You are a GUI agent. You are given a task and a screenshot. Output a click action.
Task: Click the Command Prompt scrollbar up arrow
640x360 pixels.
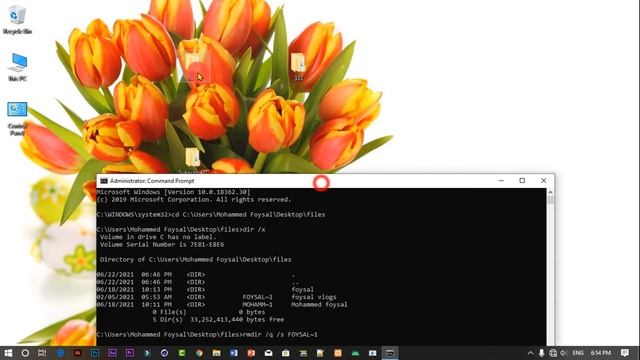click(550, 192)
